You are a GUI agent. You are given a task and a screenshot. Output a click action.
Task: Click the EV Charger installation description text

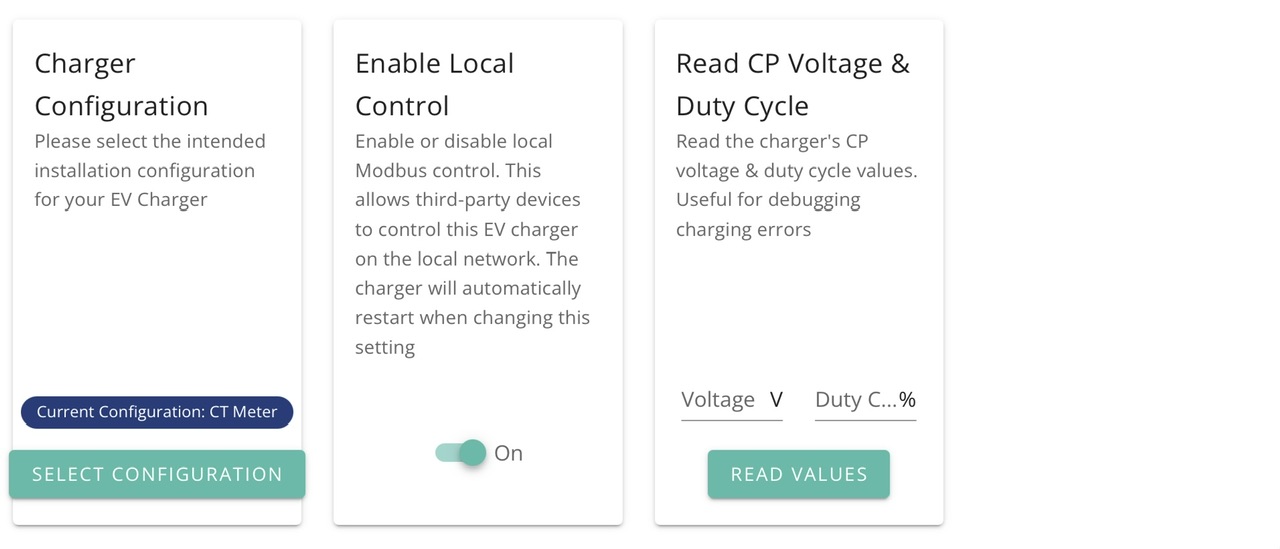tap(150, 170)
